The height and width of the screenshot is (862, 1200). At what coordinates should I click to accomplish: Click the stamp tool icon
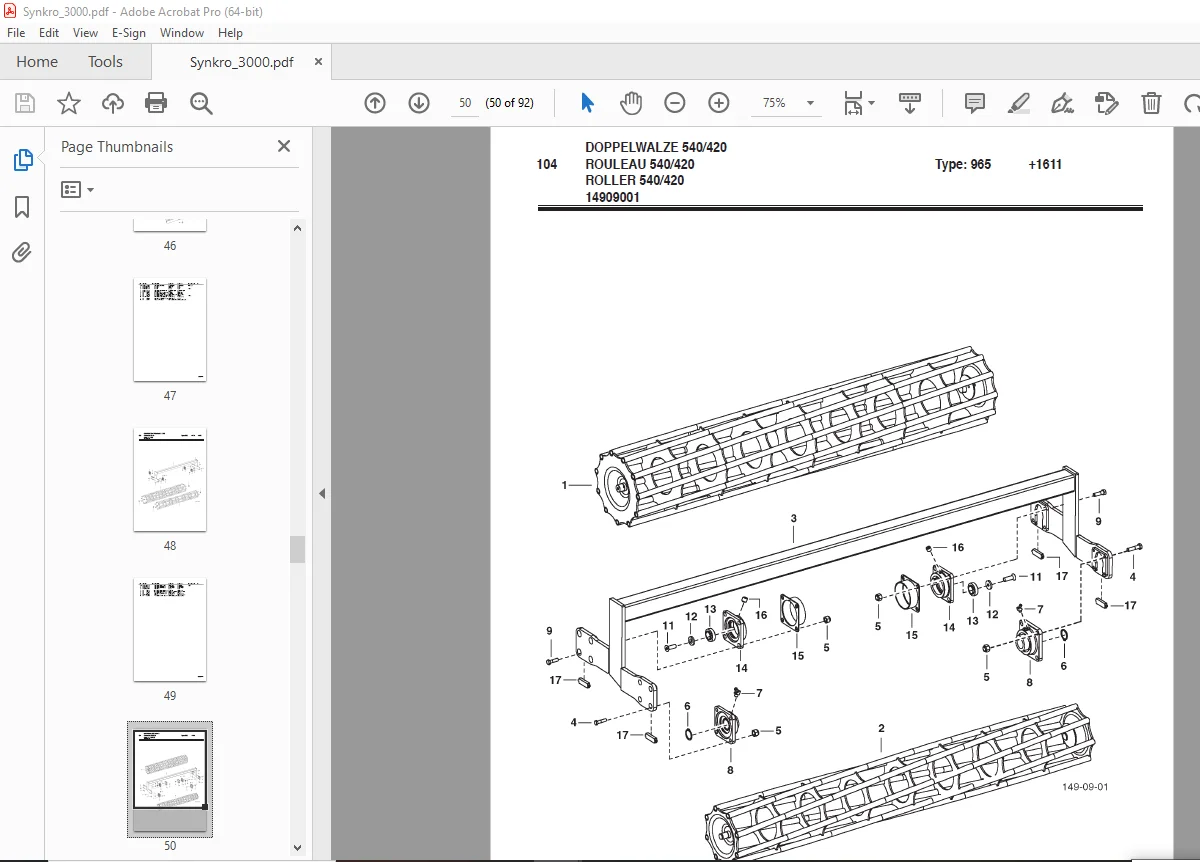[1106, 103]
